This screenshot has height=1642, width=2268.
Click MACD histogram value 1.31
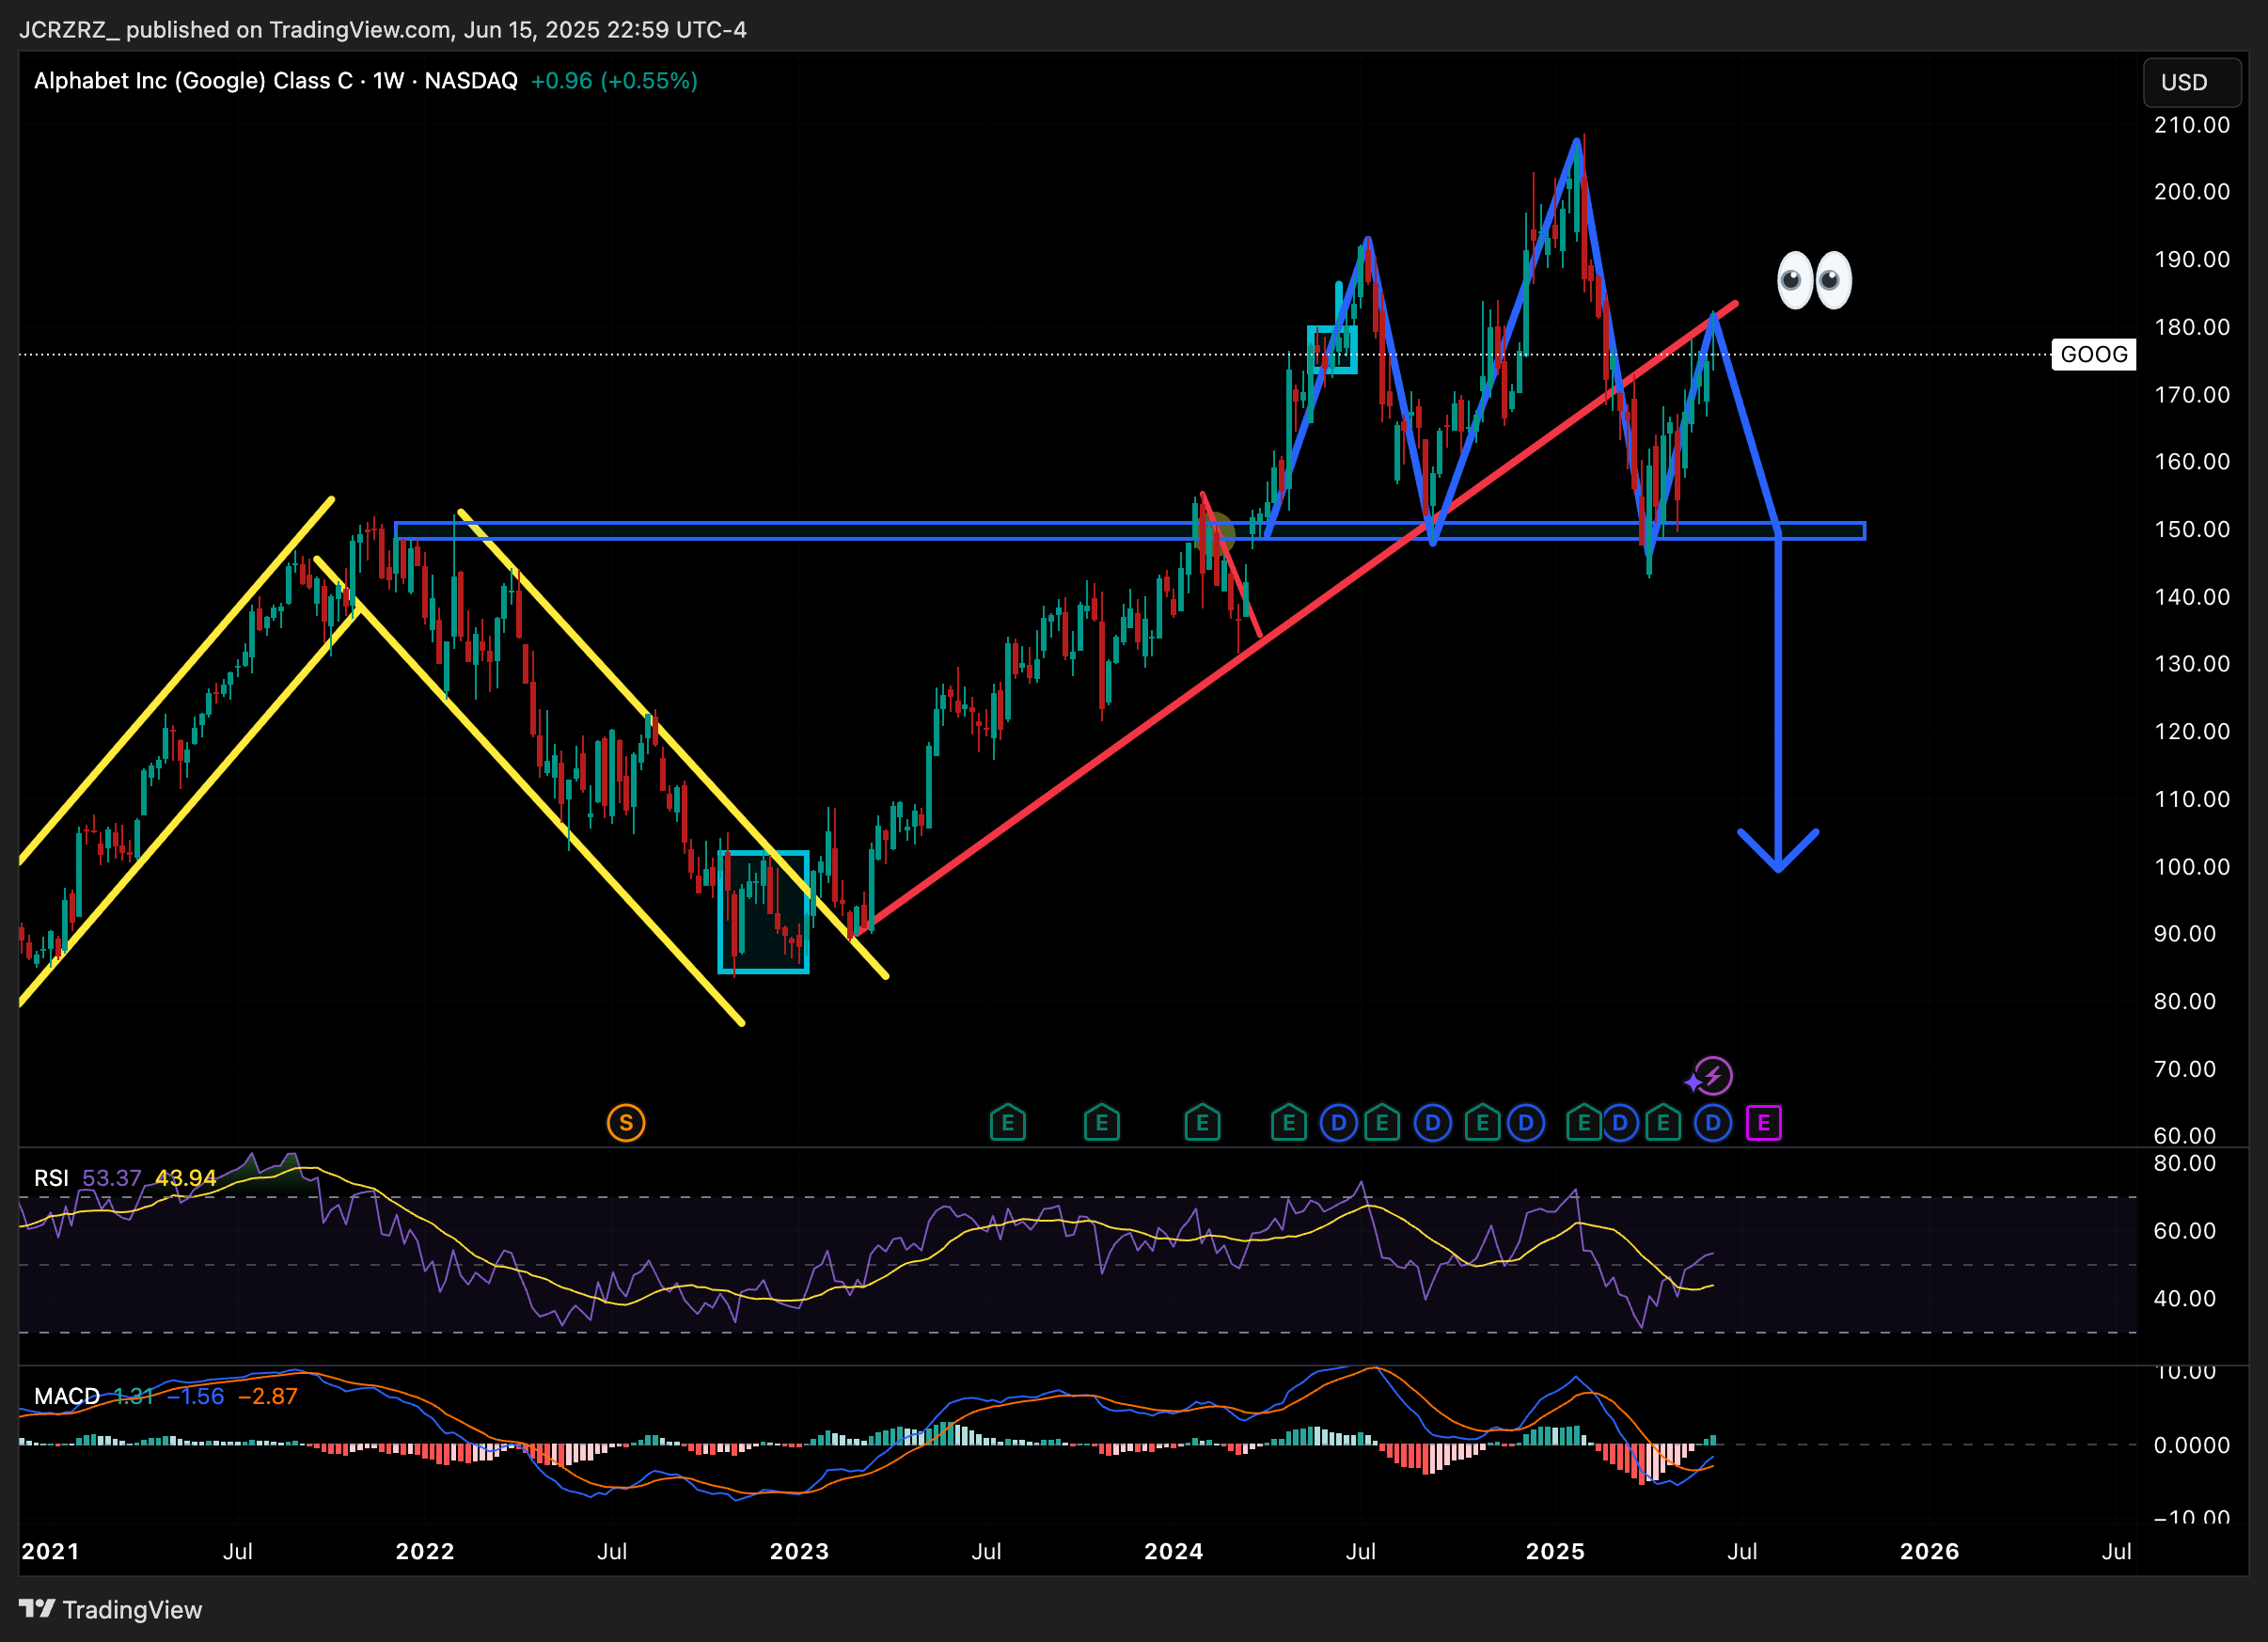133,1396
